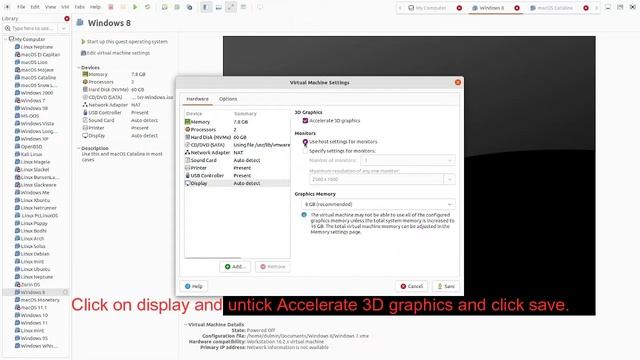Open the Tabs menu
The width and height of the screenshot is (640, 360).
[x=80, y=7]
